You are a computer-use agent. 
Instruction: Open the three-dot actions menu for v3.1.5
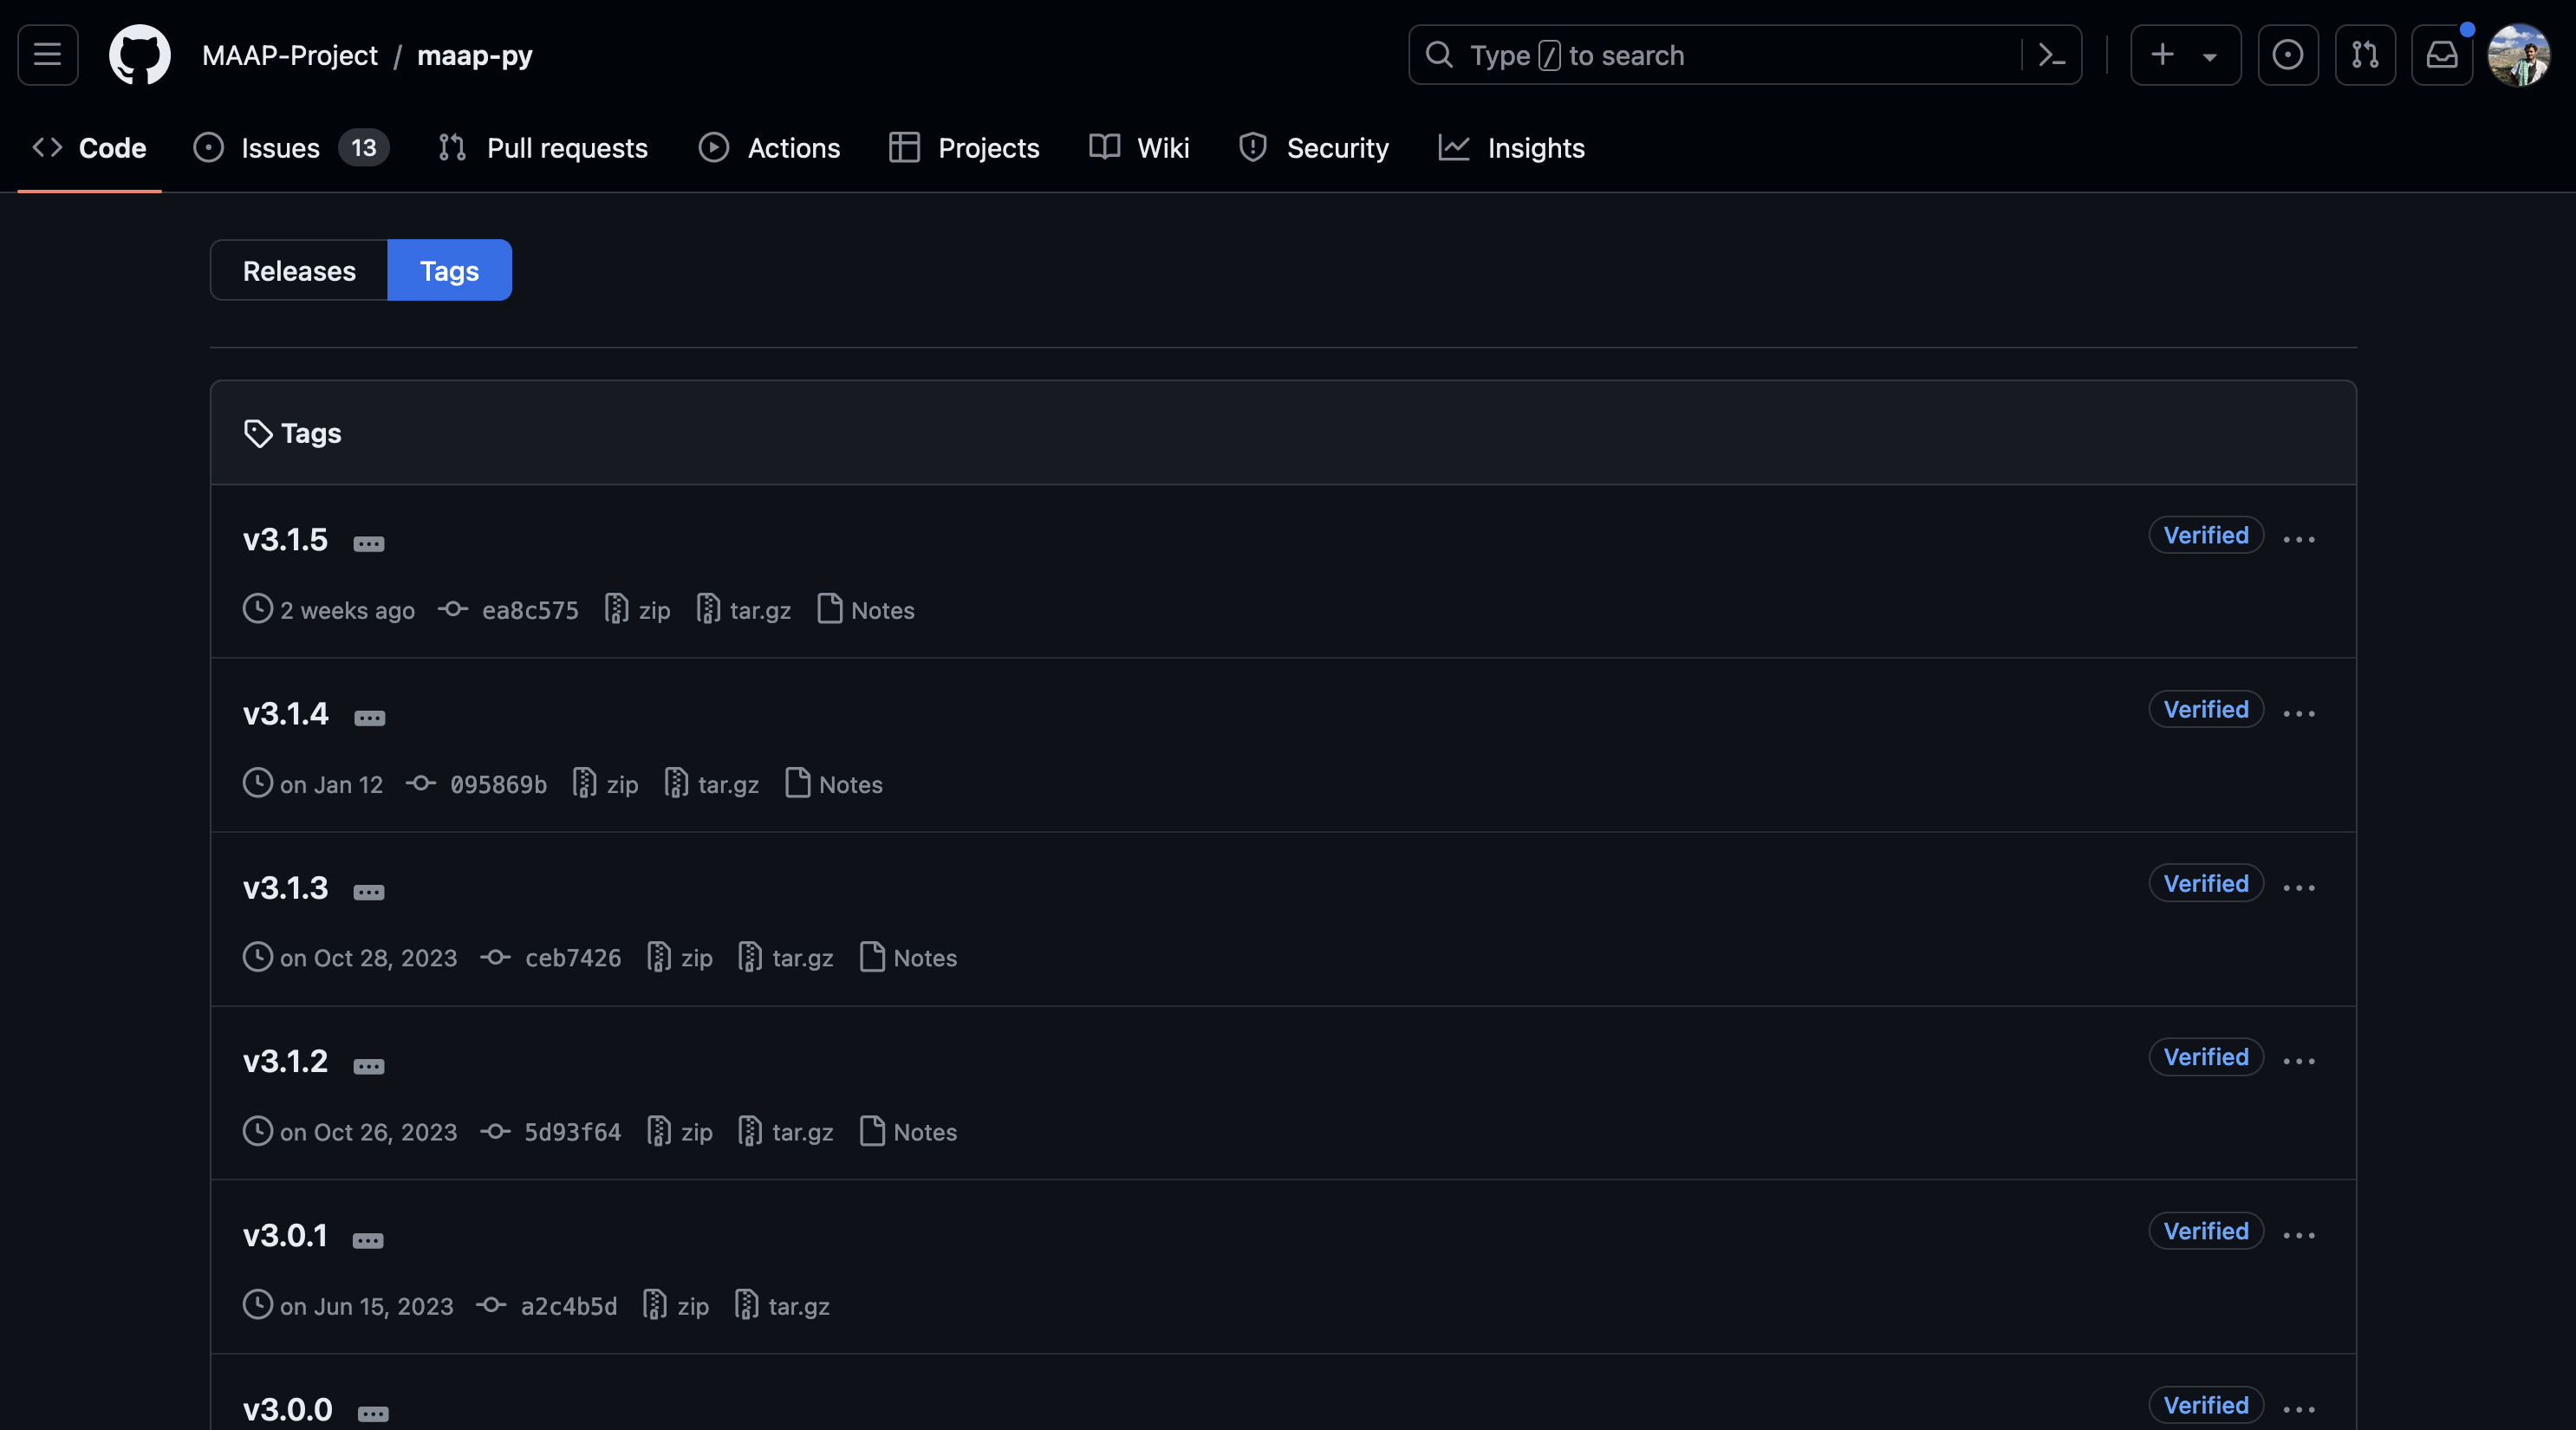pos(2299,539)
